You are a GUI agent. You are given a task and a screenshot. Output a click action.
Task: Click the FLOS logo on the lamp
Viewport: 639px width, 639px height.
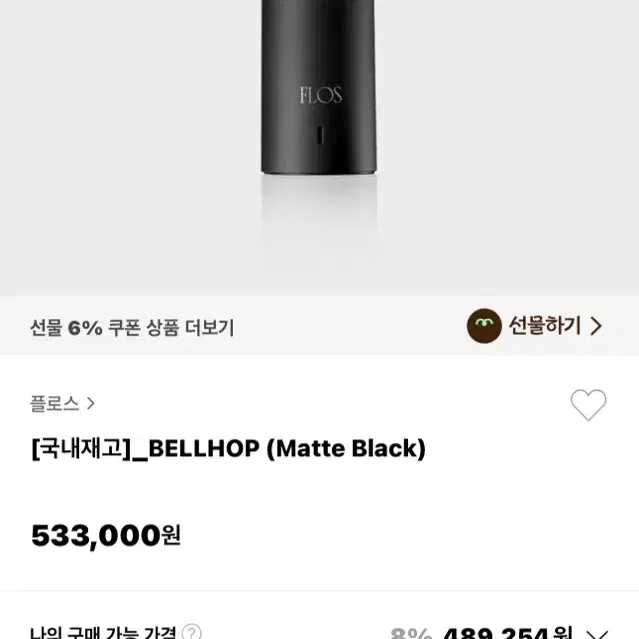click(x=321, y=95)
